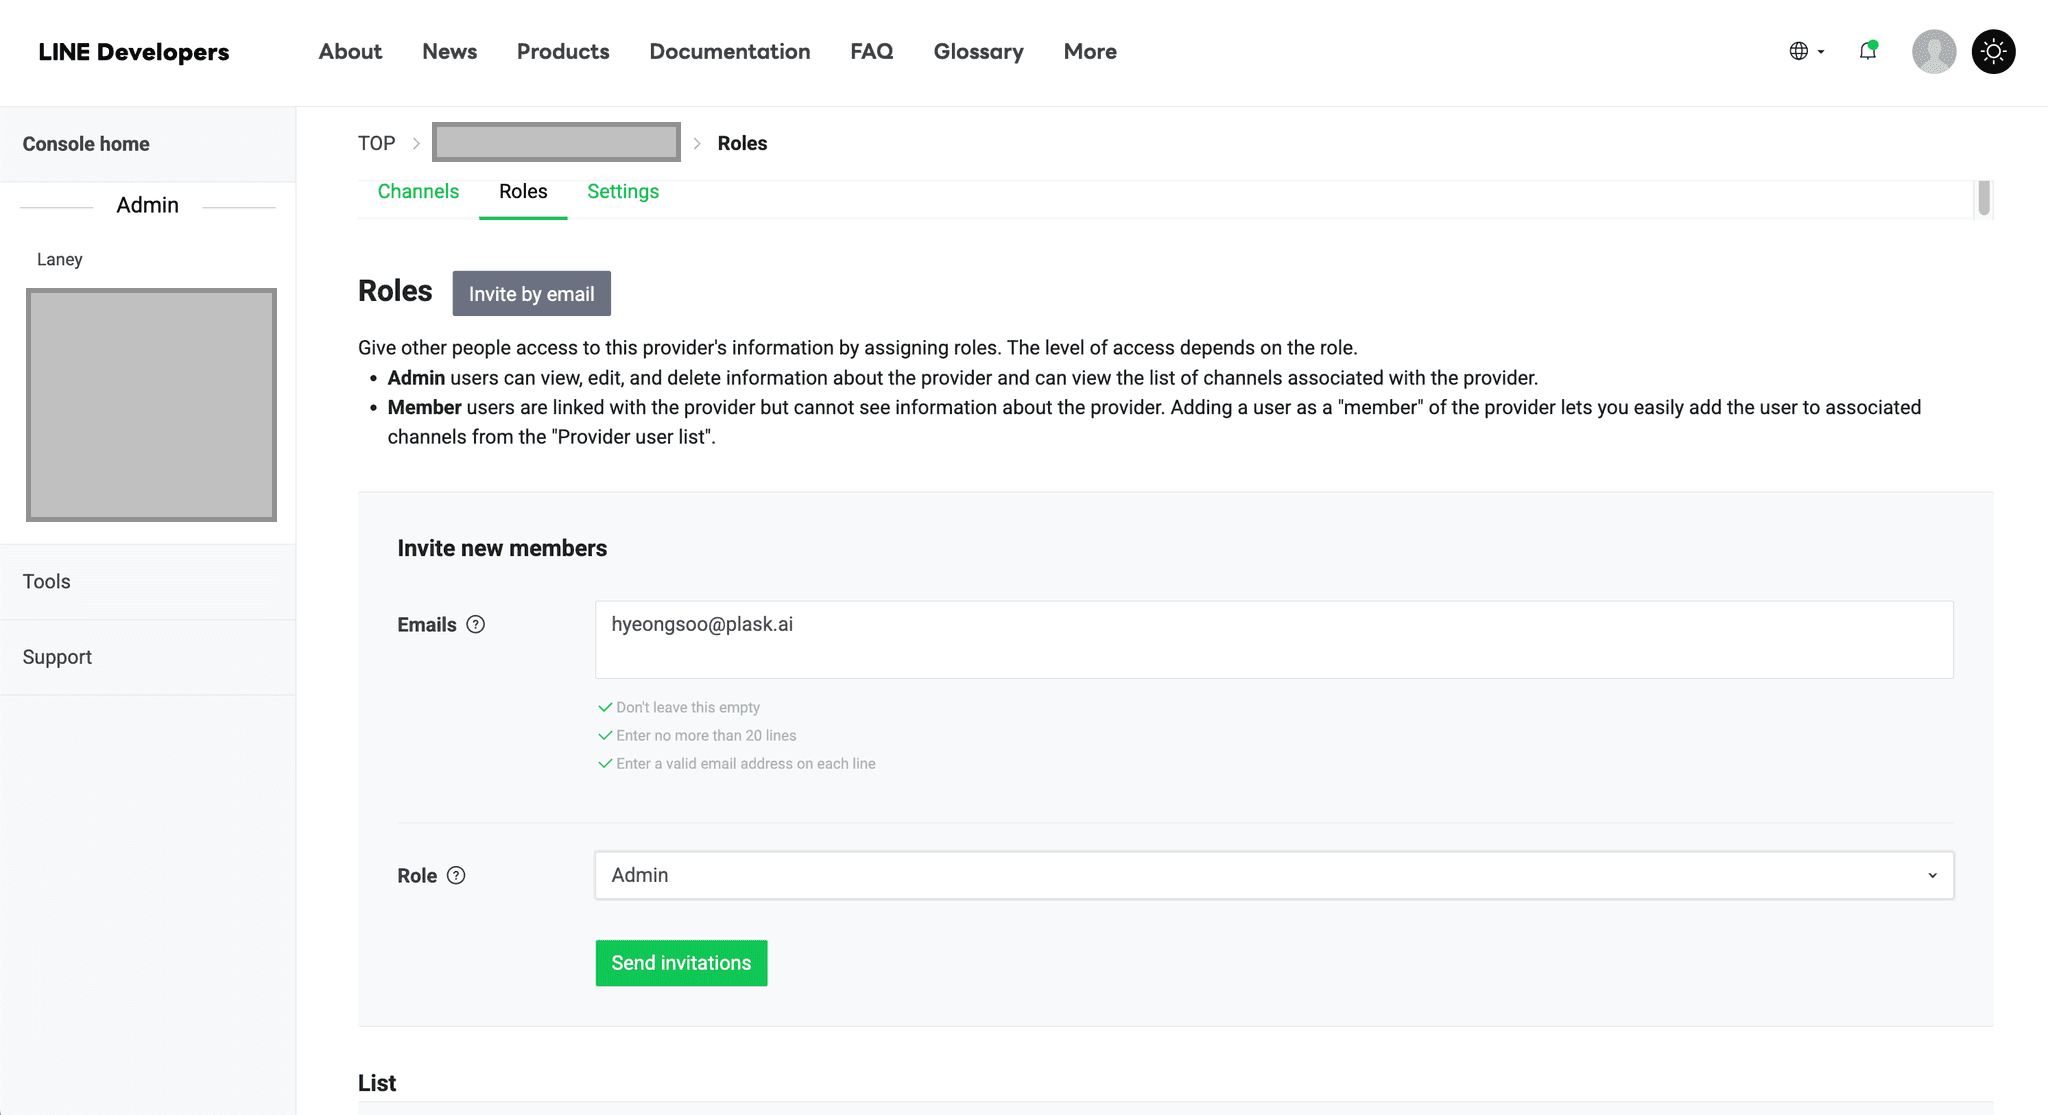Viewport: 2048px width, 1115px height.
Task: Open the Glossary page
Action: pyautogui.click(x=978, y=51)
